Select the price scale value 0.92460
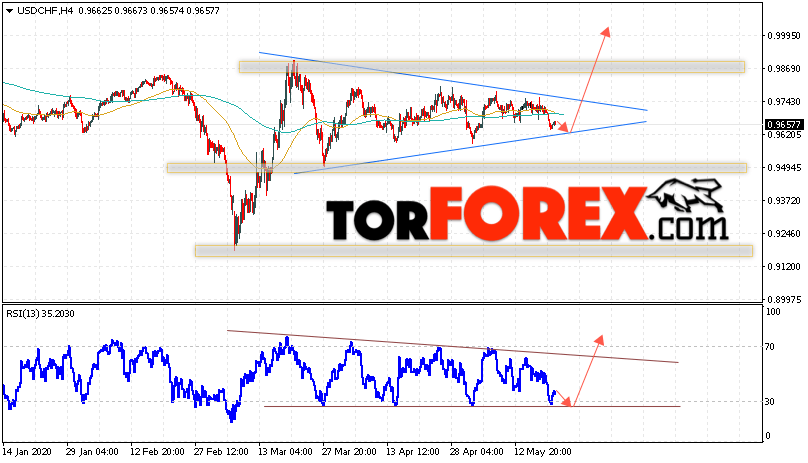The height and width of the screenshot is (463, 808). [784, 234]
